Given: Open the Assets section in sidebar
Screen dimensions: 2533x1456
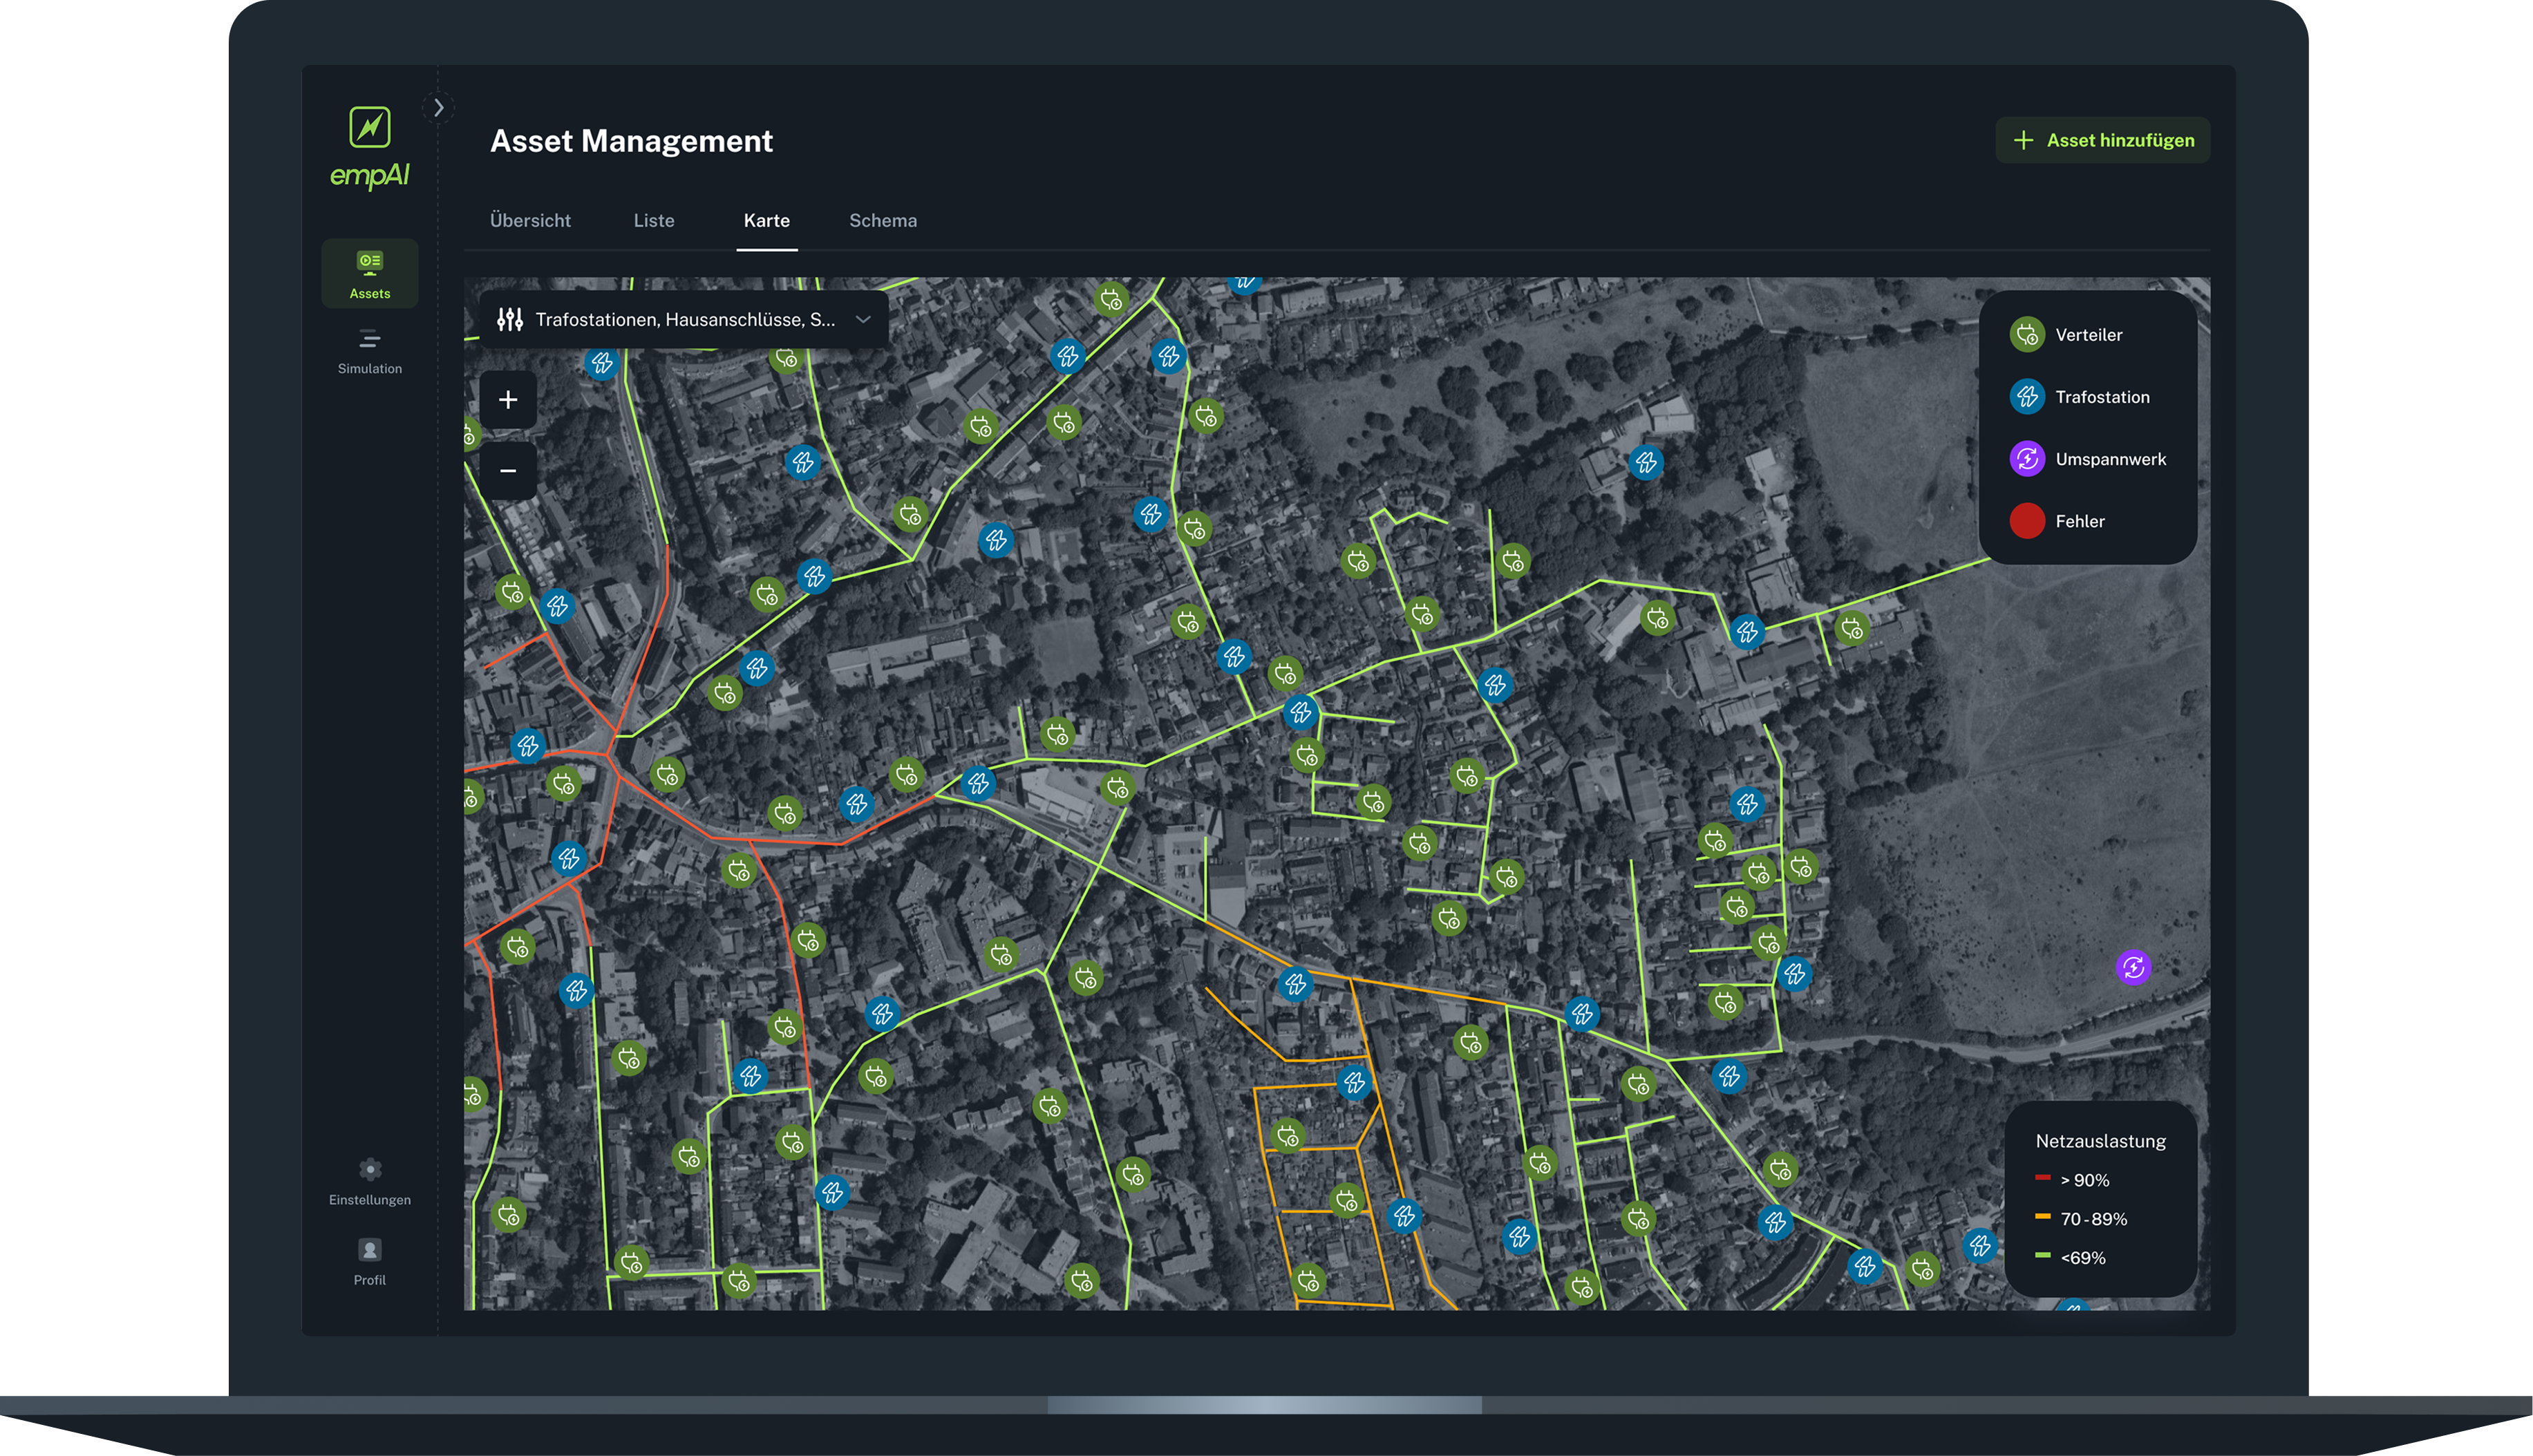Looking at the screenshot, I should coord(369,273).
